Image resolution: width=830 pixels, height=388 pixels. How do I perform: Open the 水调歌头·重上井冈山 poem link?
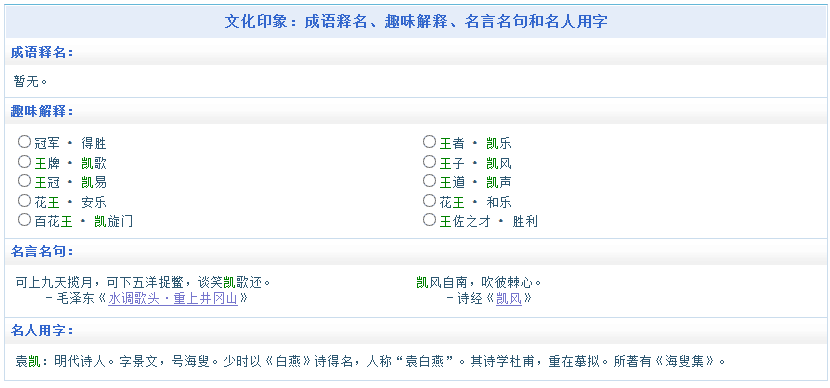point(173,299)
